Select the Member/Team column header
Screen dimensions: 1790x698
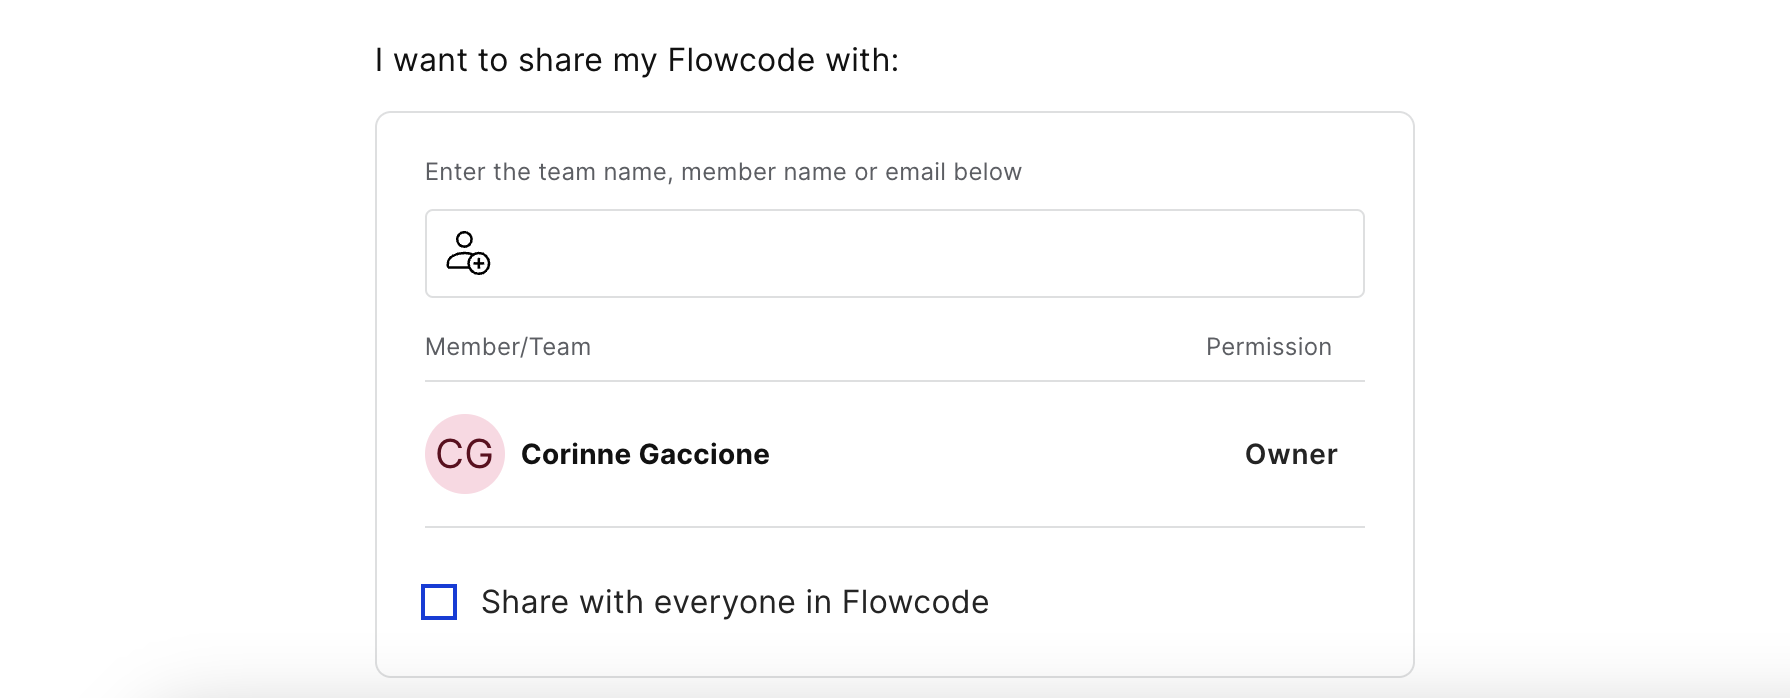[507, 346]
